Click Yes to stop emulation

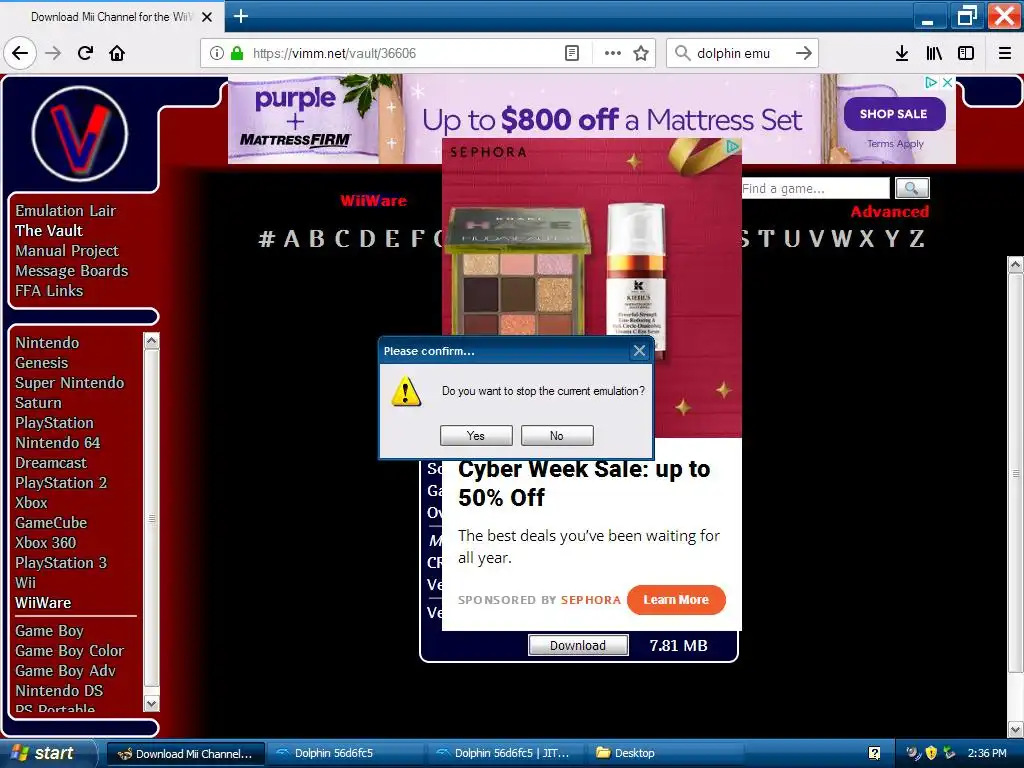476,436
